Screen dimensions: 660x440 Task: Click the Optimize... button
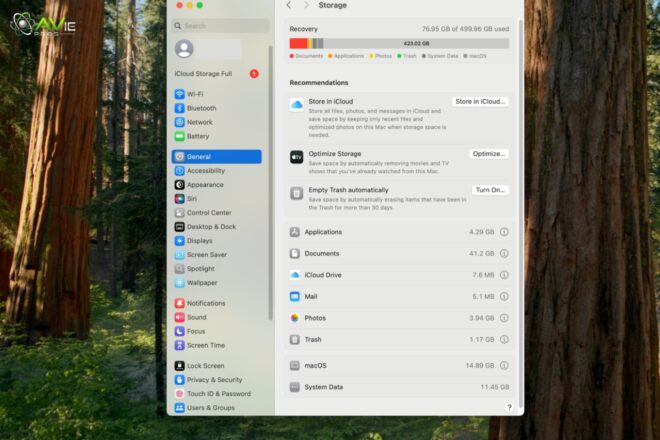(489, 154)
